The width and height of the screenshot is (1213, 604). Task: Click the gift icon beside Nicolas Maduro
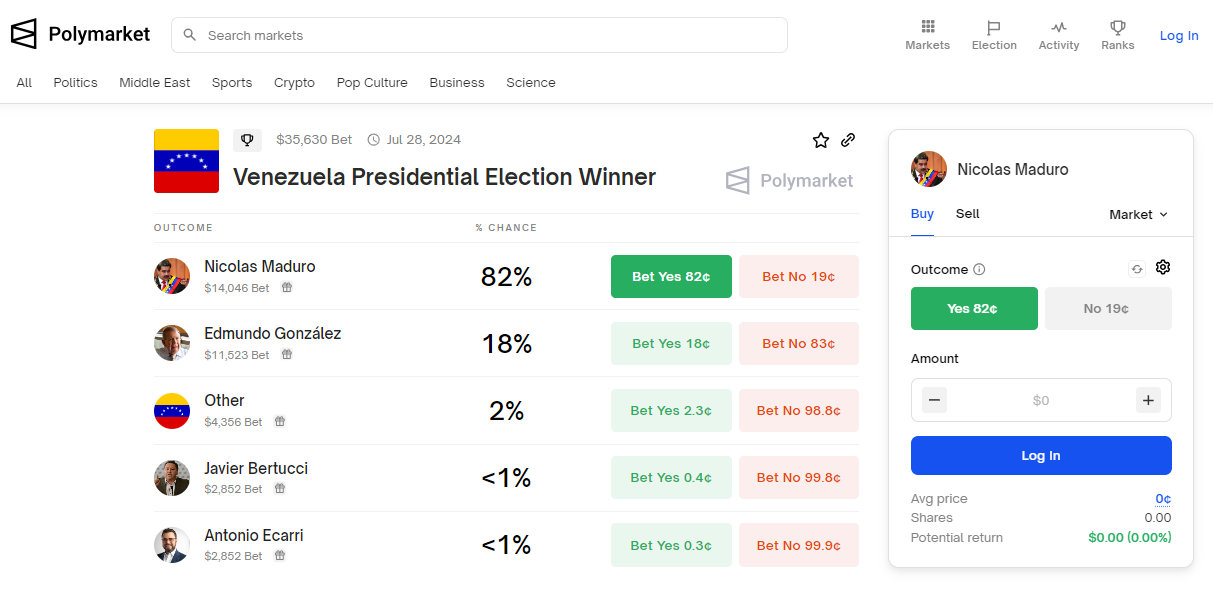tap(287, 287)
